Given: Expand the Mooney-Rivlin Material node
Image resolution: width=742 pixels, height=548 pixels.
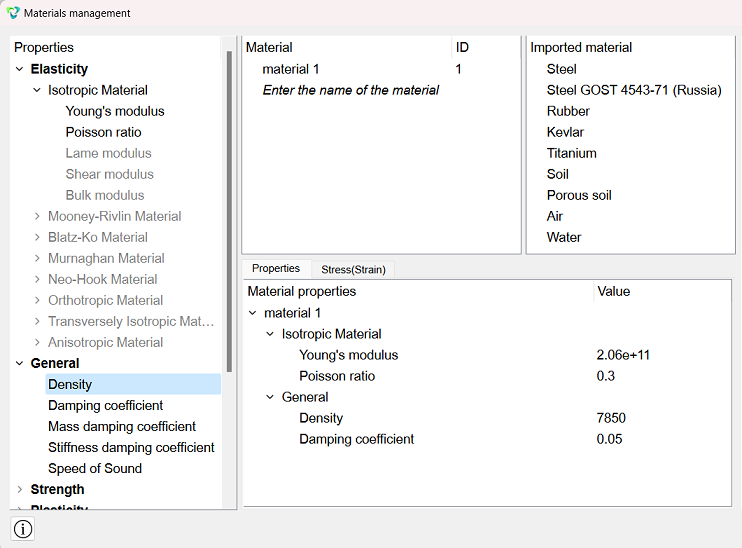Looking at the screenshot, I should point(37,216).
